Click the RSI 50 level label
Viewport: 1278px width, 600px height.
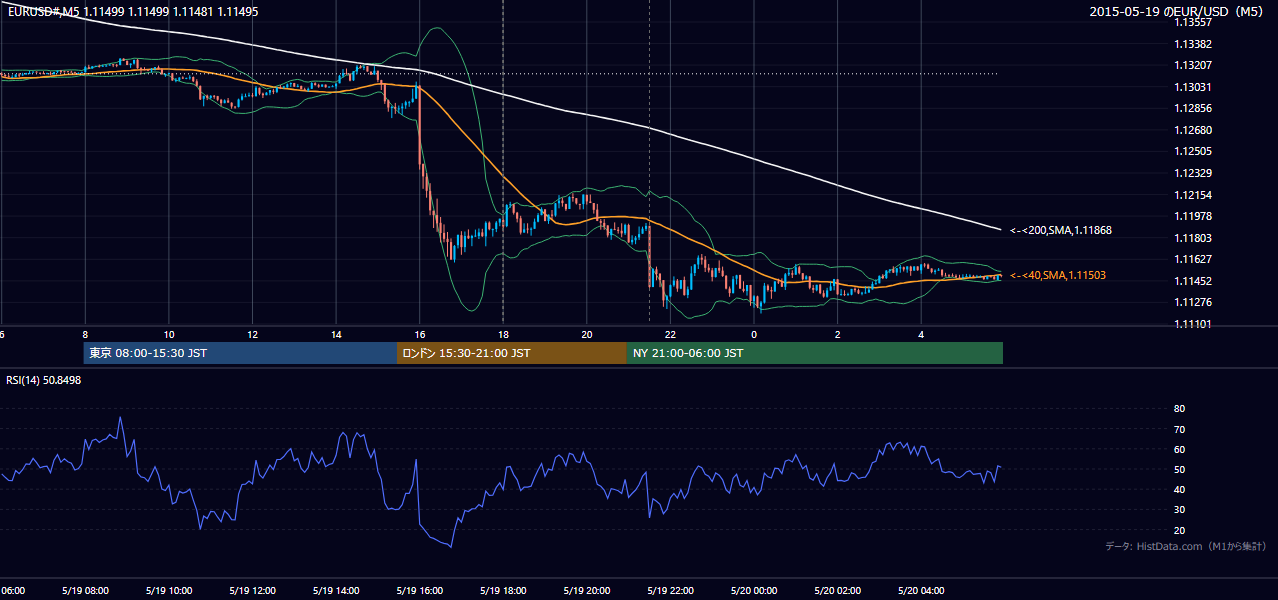(1179, 469)
